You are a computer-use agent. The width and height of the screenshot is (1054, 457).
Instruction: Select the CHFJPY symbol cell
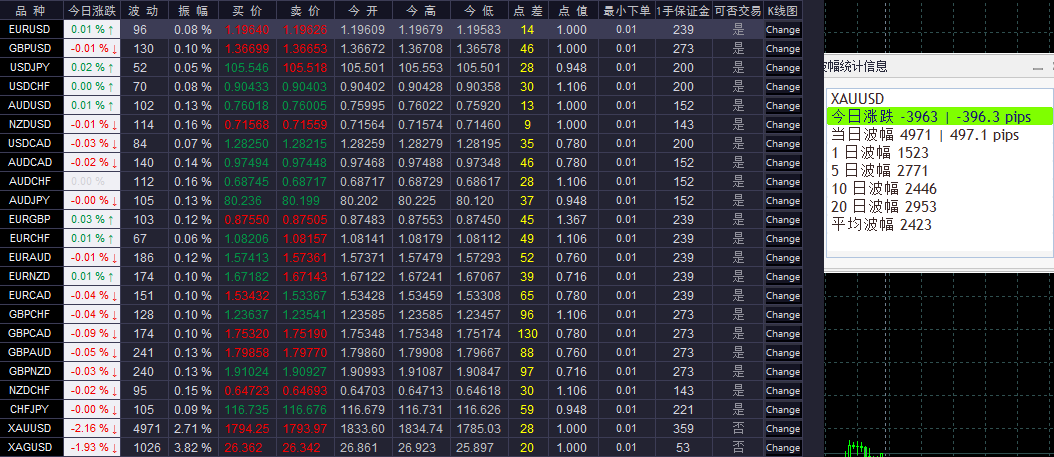(x=30, y=409)
